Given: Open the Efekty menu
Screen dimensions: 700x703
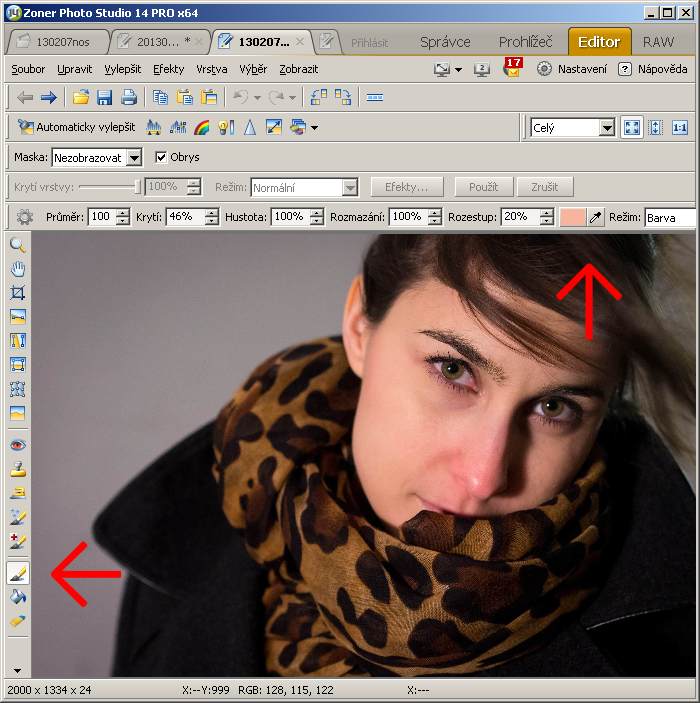Looking at the screenshot, I should click(168, 69).
